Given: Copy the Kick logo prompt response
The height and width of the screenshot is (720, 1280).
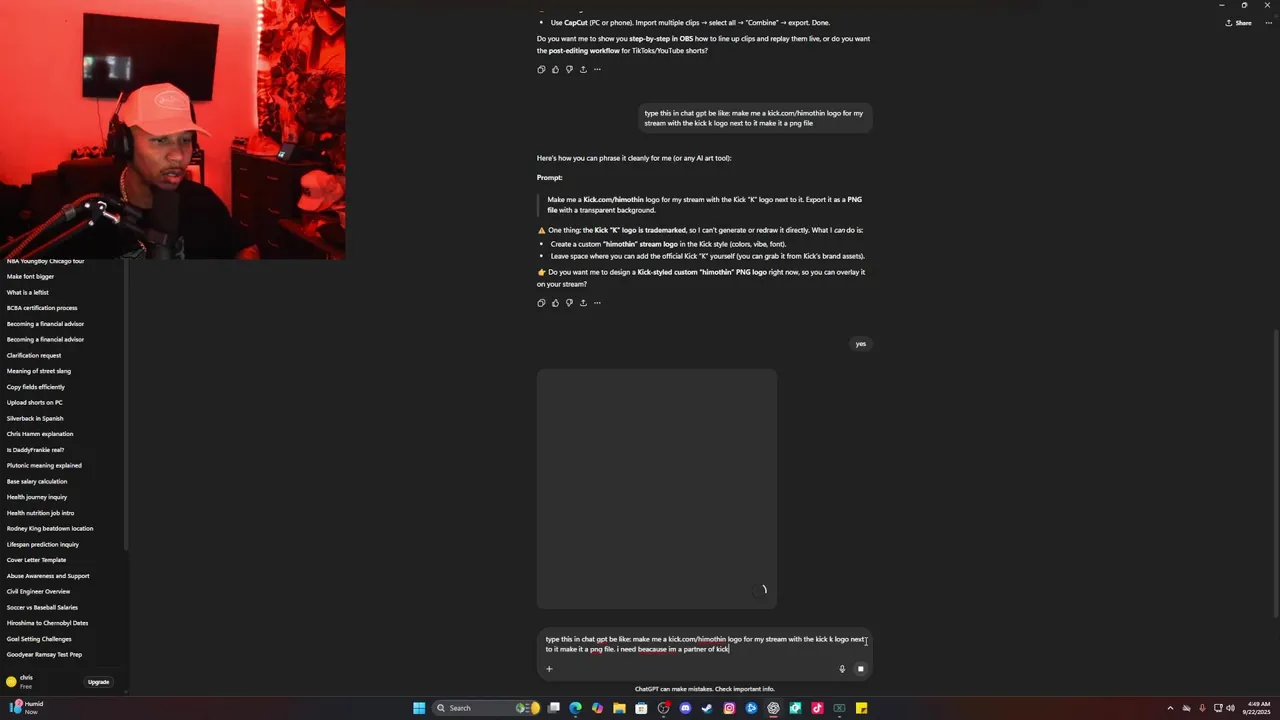Looking at the screenshot, I should 541,303.
